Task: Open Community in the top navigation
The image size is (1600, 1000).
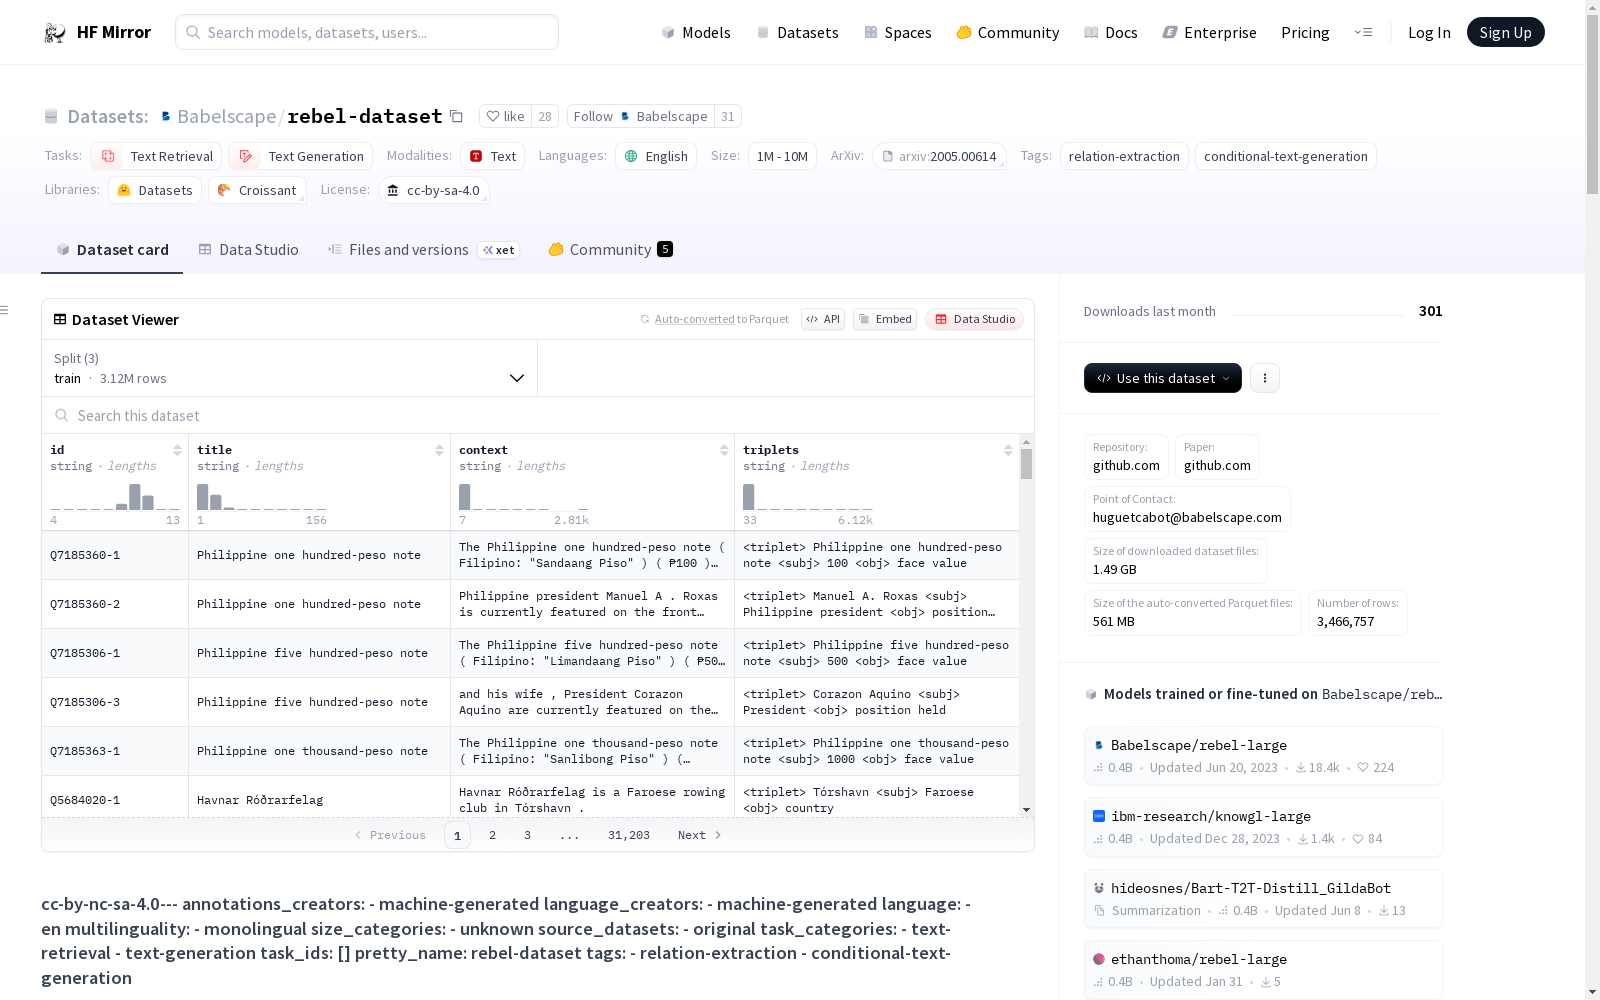Action: pyautogui.click(x=1008, y=33)
